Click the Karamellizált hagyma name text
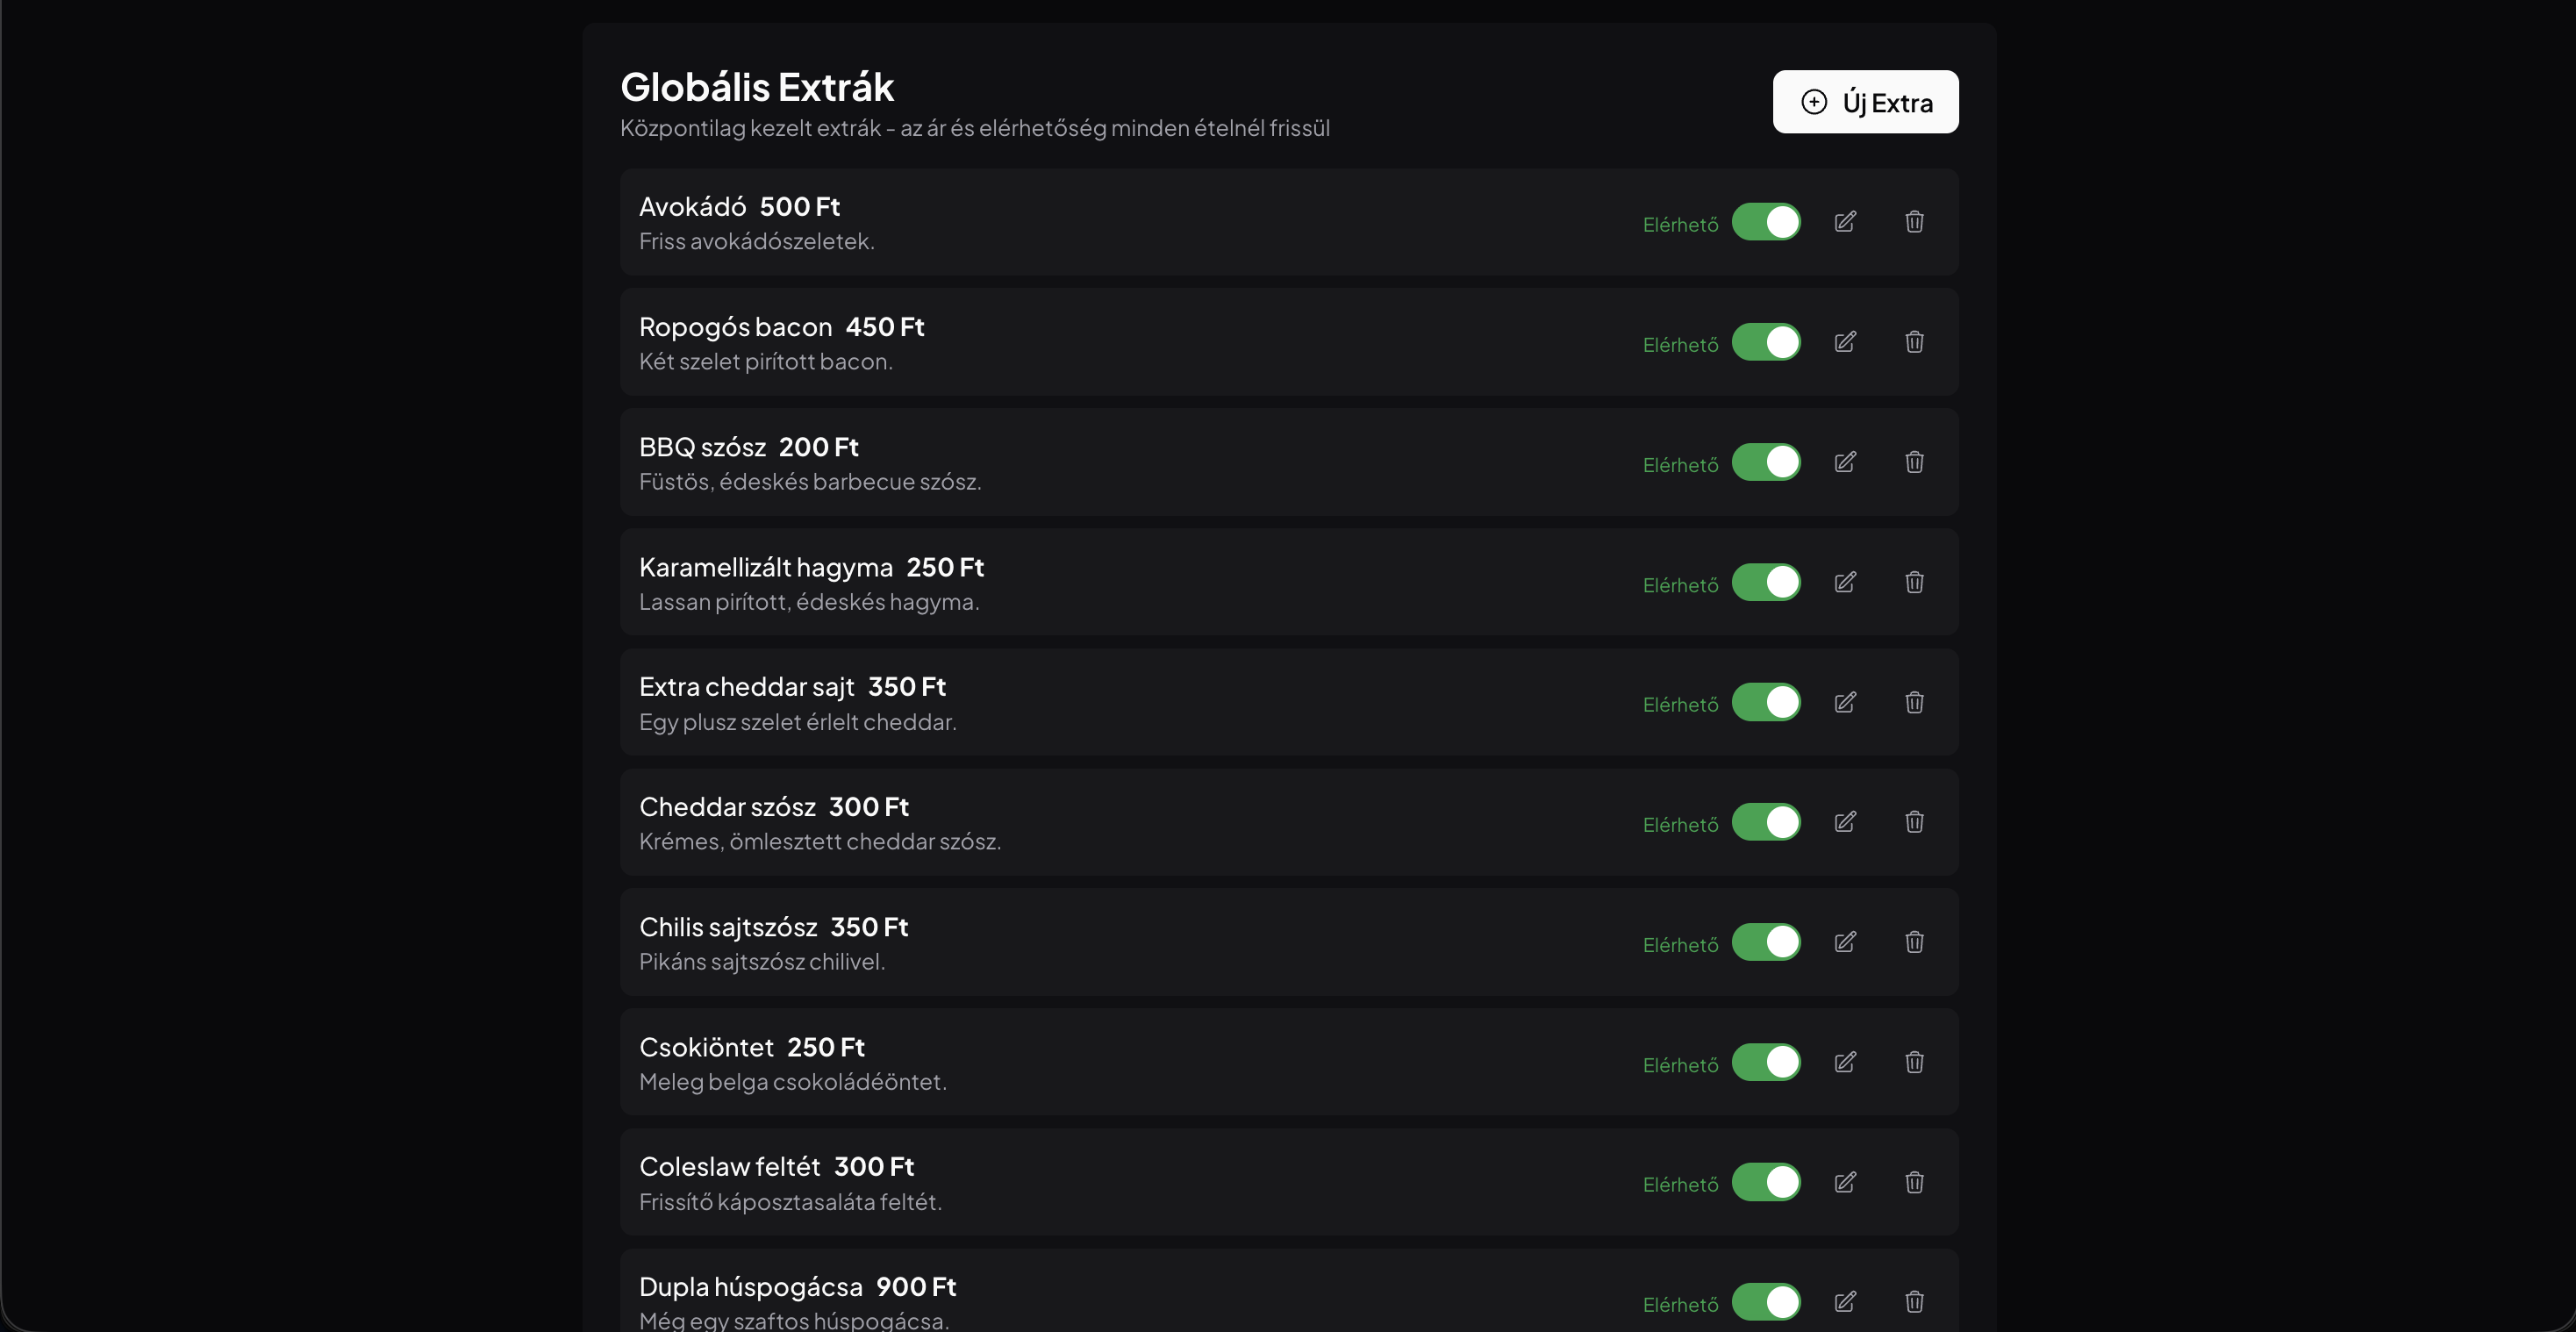The width and height of the screenshot is (2576, 1332). [766, 568]
